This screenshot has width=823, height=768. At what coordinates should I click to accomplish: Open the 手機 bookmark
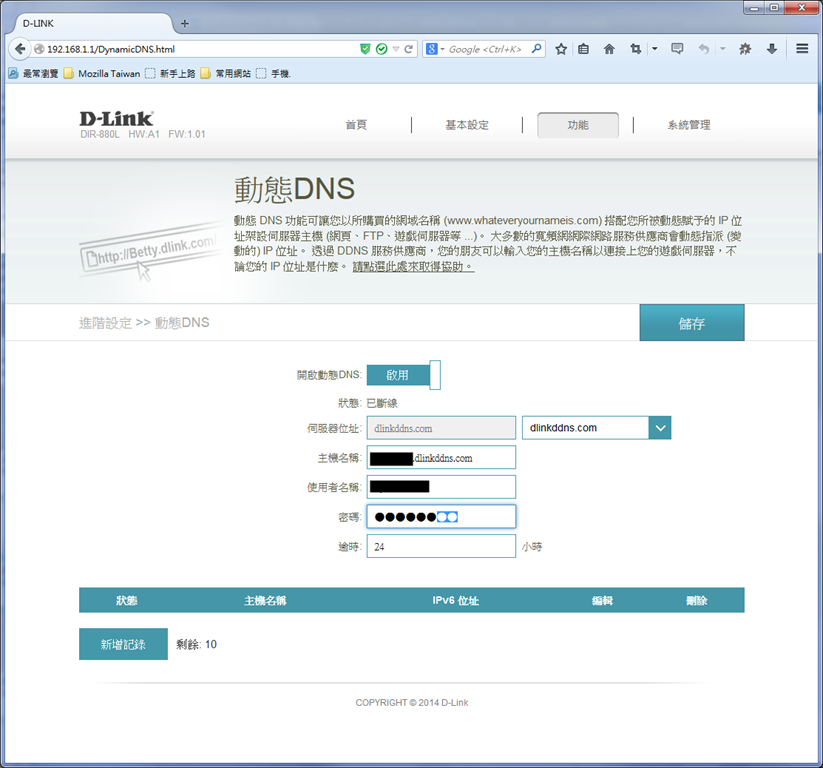[273, 73]
